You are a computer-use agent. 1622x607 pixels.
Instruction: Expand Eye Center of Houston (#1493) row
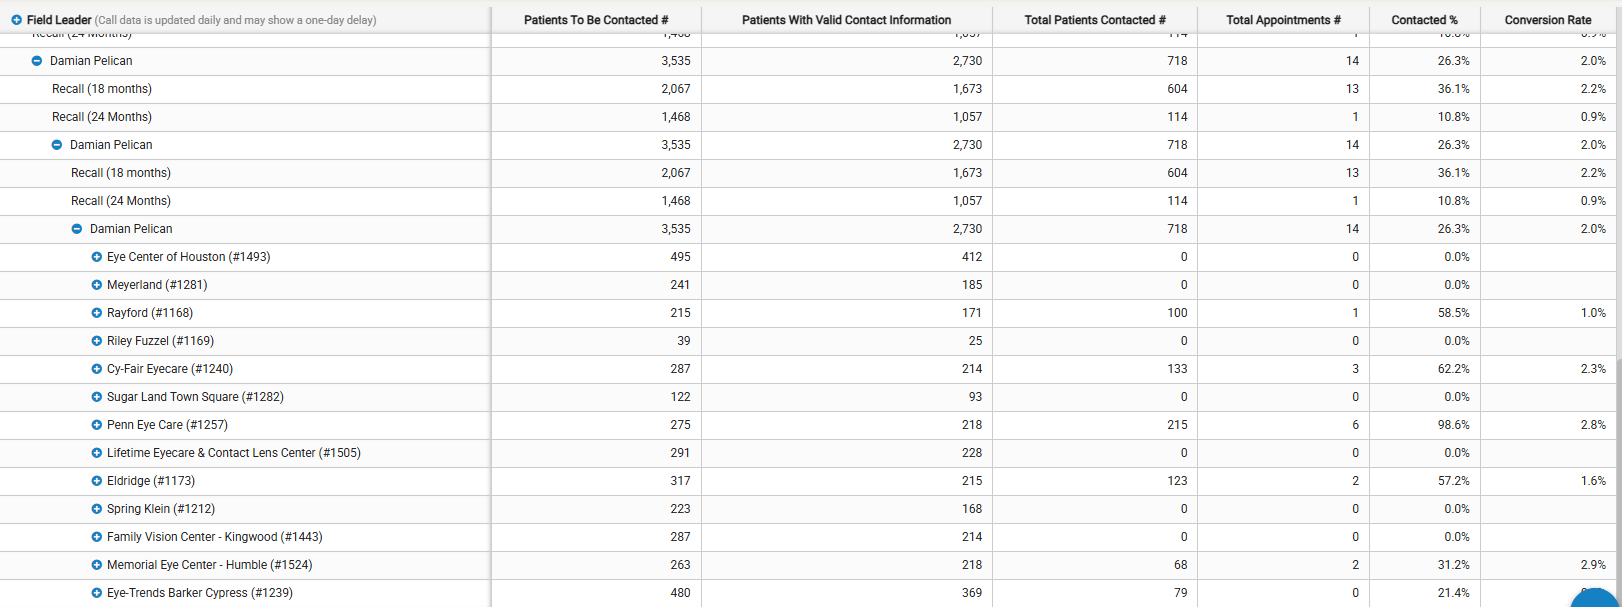[x=96, y=257]
